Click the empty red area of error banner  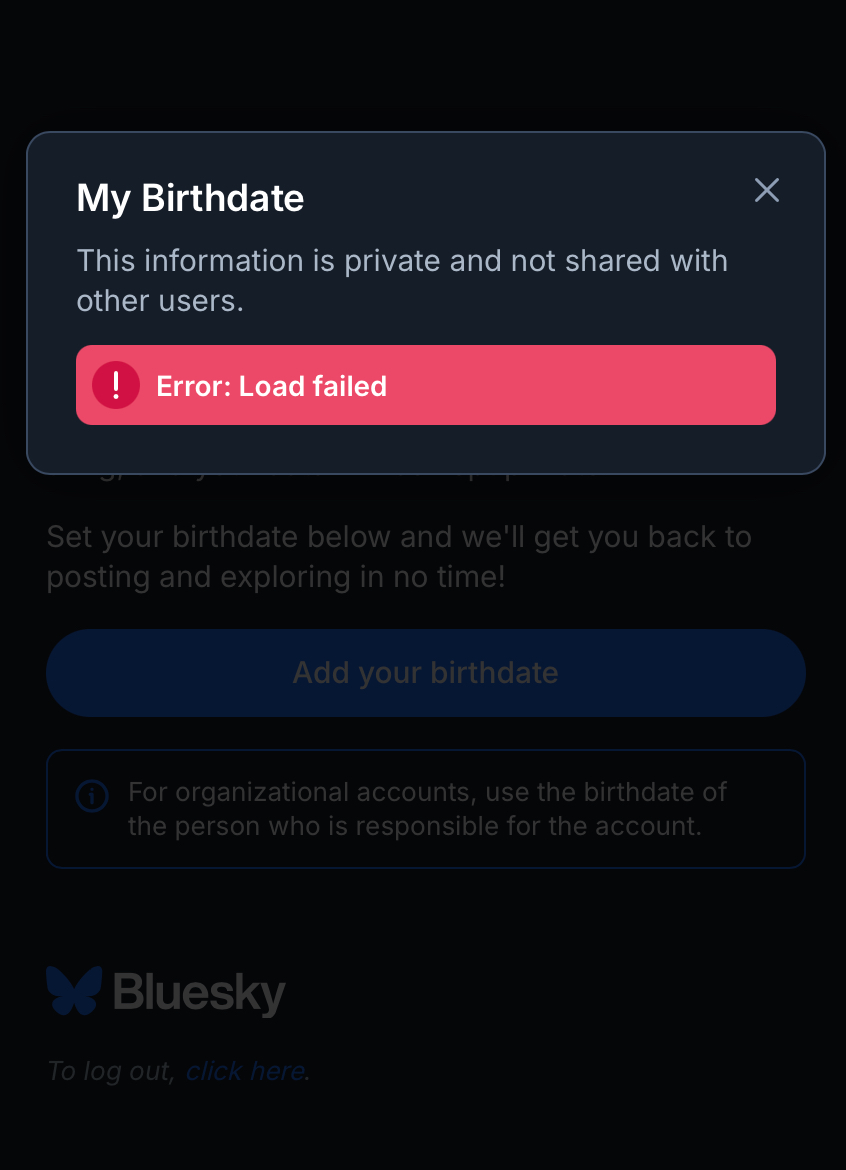coord(600,386)
